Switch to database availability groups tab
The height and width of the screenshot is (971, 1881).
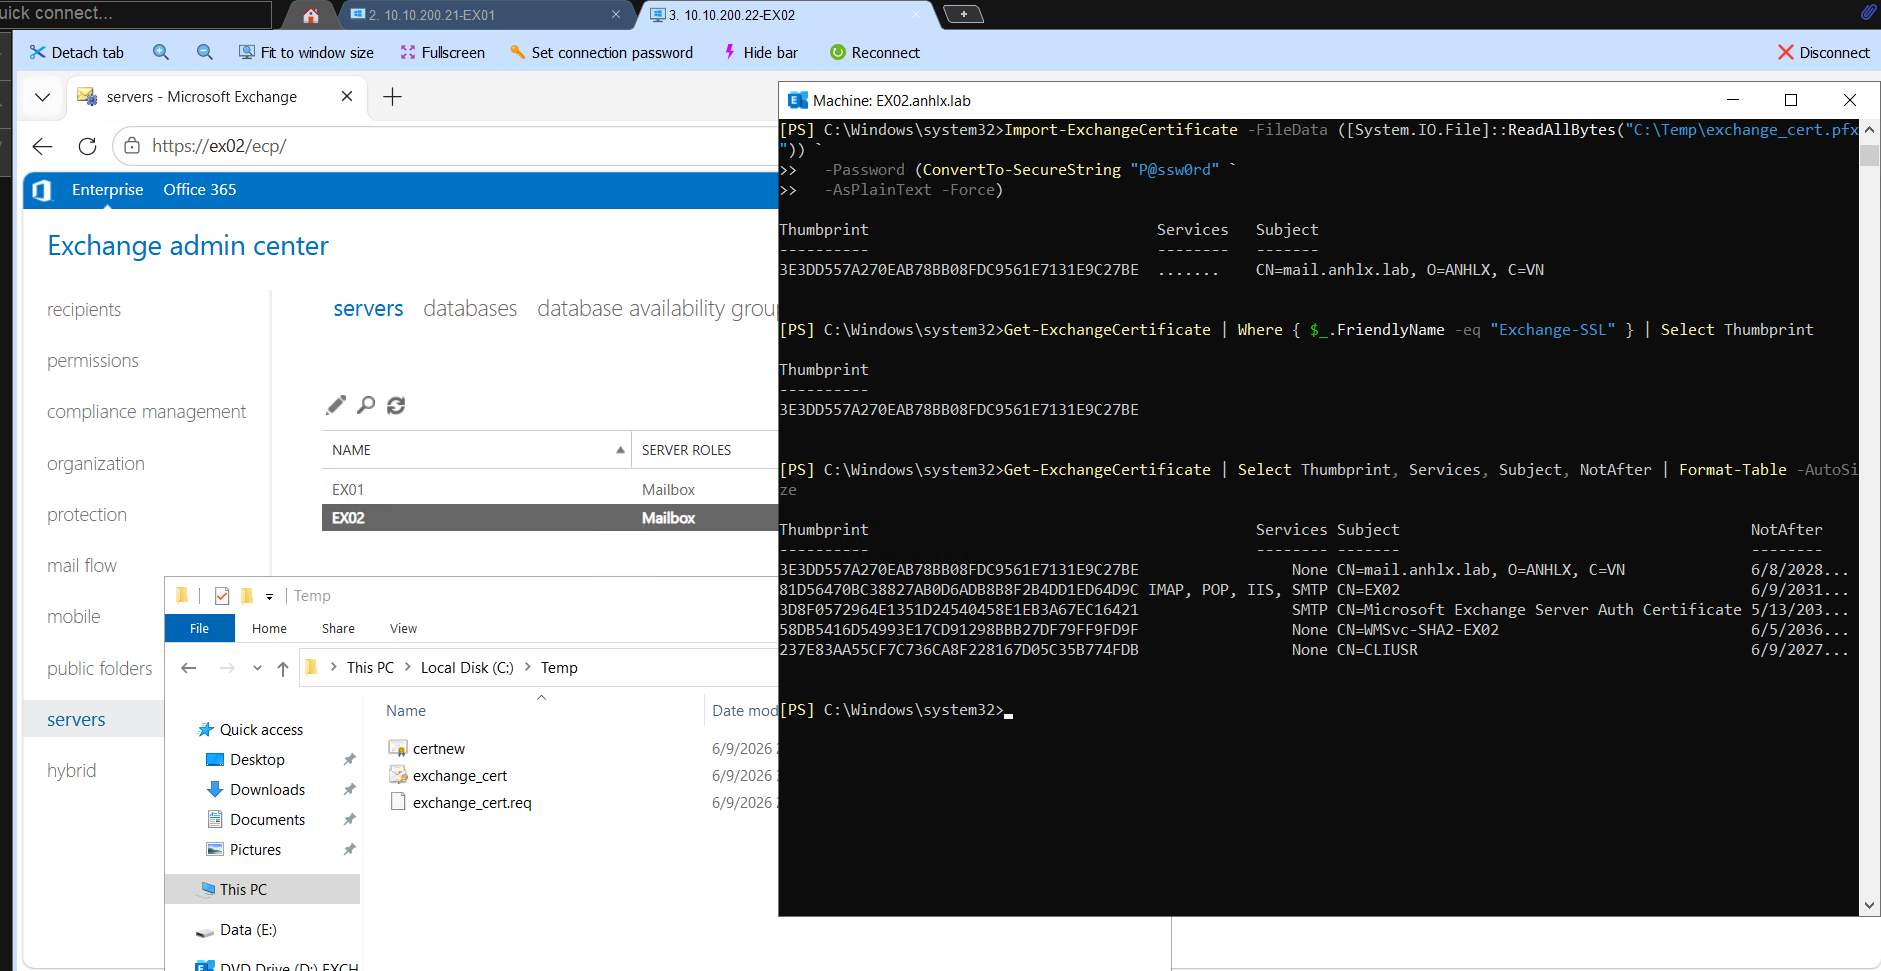[657, 309]
